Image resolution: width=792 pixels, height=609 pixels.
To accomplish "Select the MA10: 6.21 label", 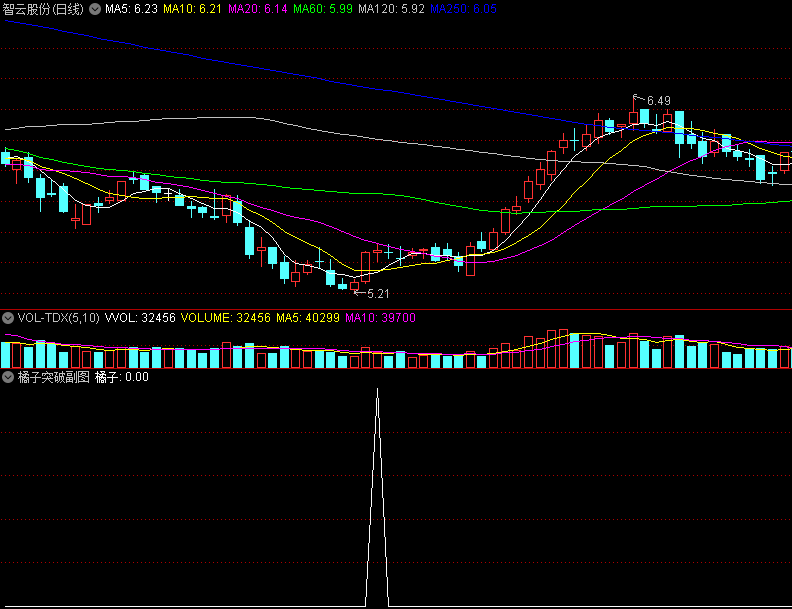I will tap(192, 9).
